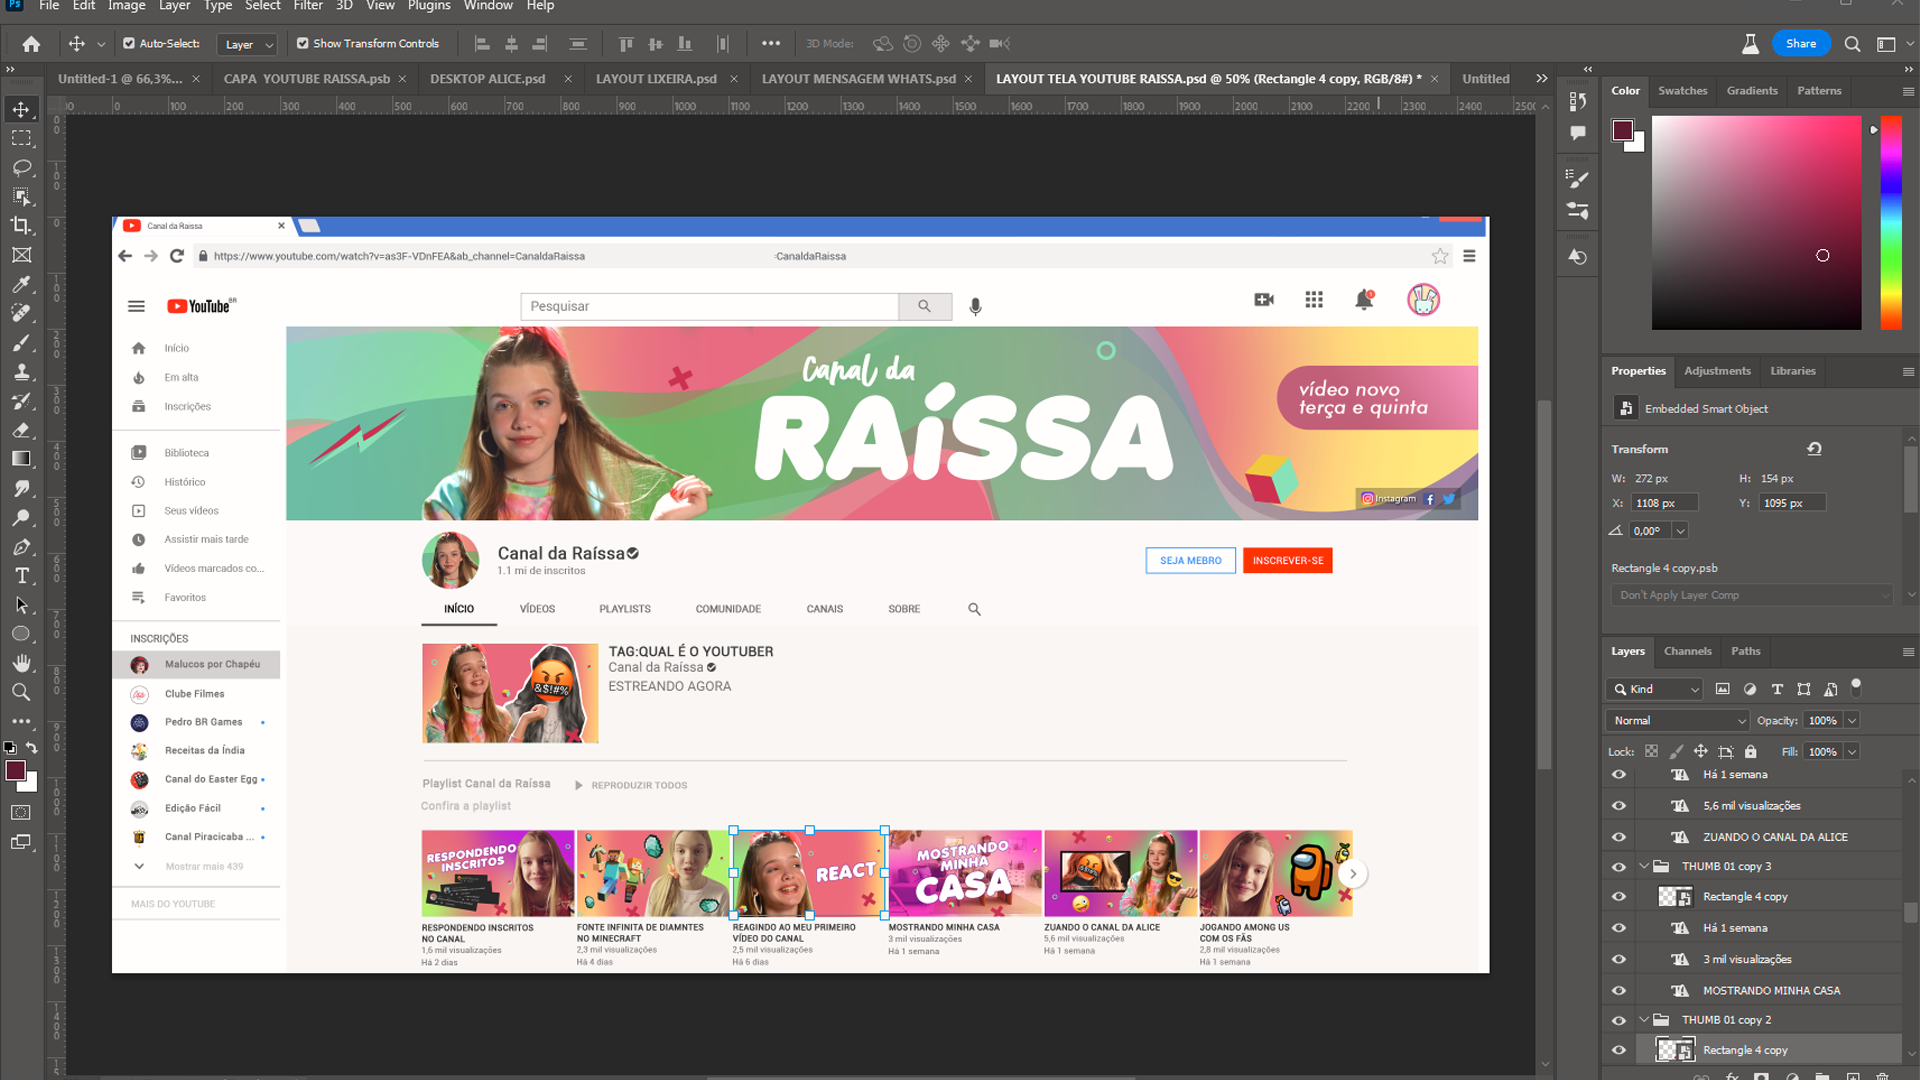
Task: Close the CAPA YOUTUBE RAISSA.psb tab
Action: click(402, 79)
